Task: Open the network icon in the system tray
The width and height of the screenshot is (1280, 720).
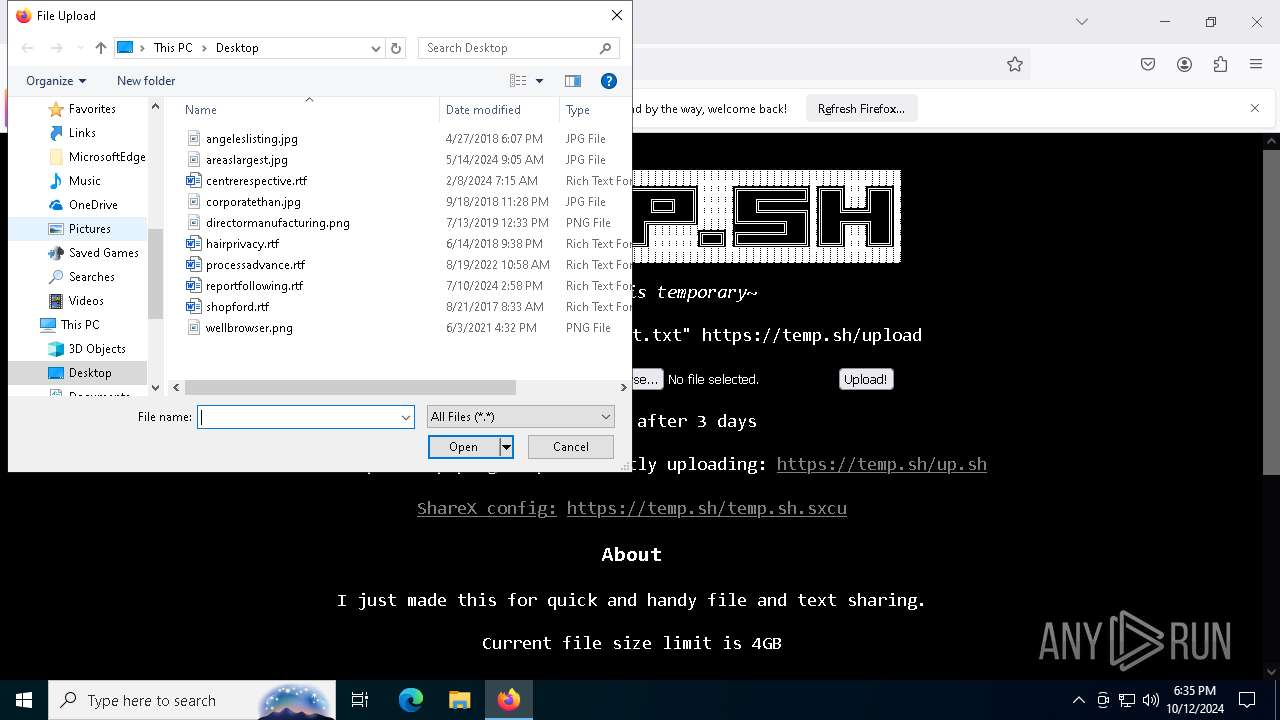Action: (1127, 700)
